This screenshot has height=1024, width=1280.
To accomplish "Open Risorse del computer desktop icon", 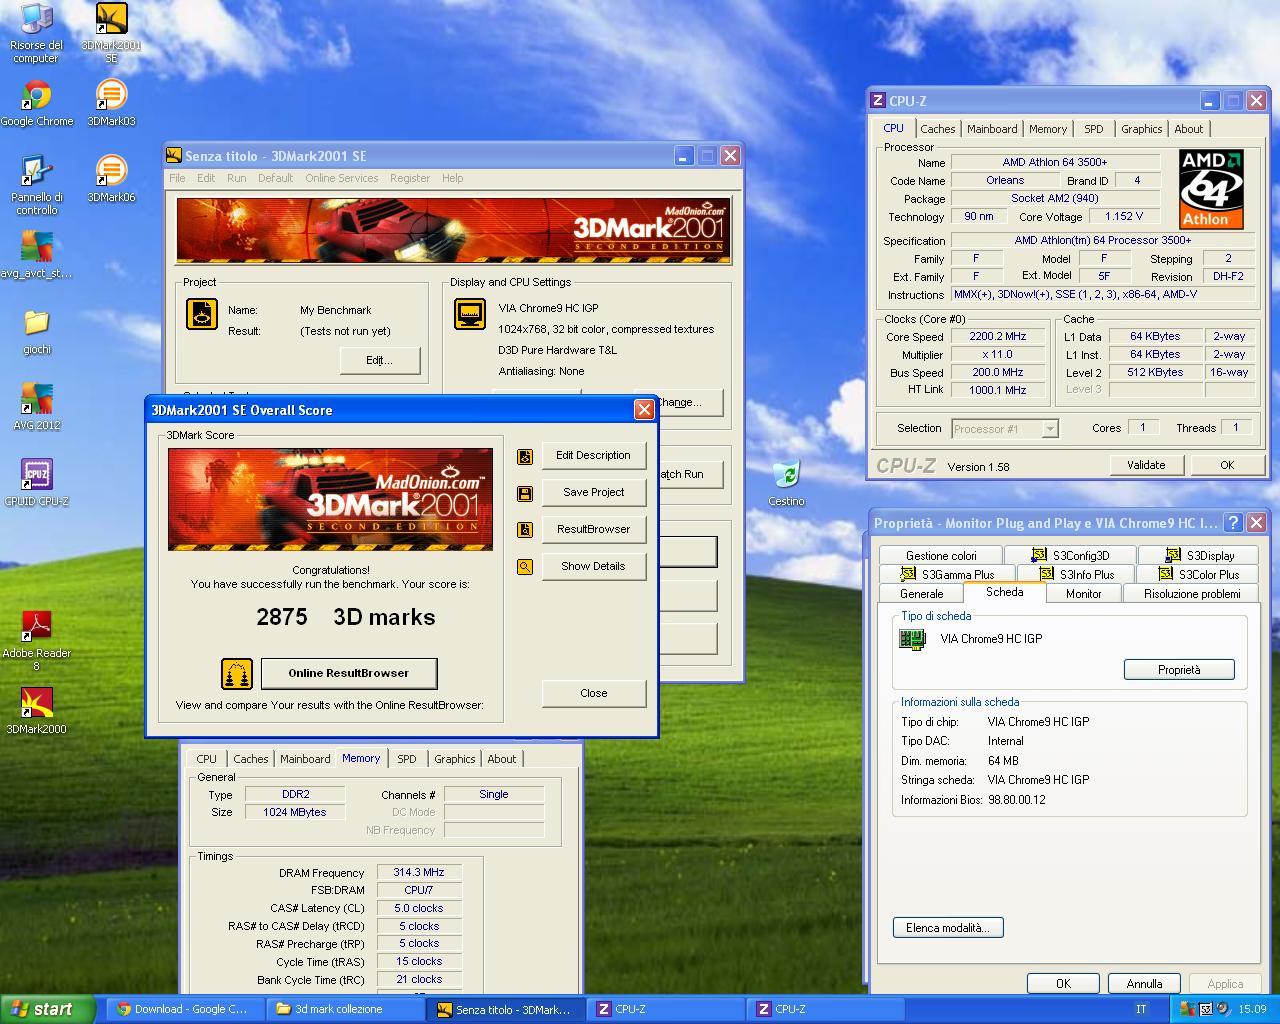I will (36, 33).
